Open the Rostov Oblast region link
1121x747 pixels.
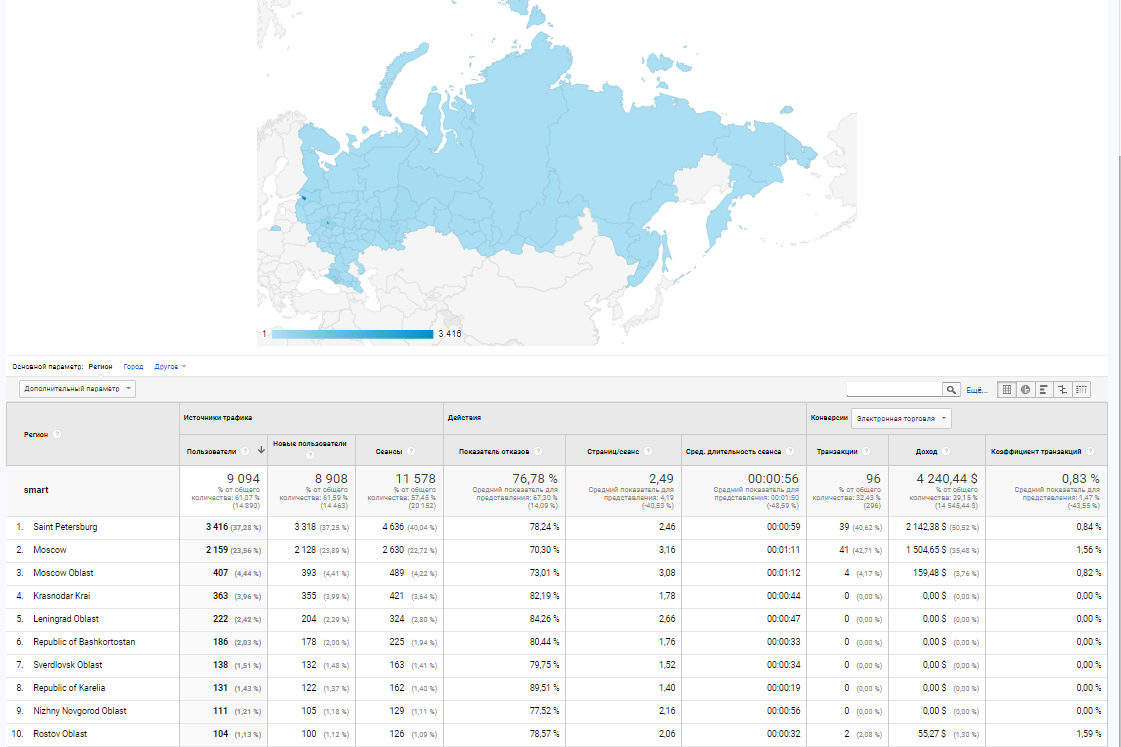pos(60,733)
